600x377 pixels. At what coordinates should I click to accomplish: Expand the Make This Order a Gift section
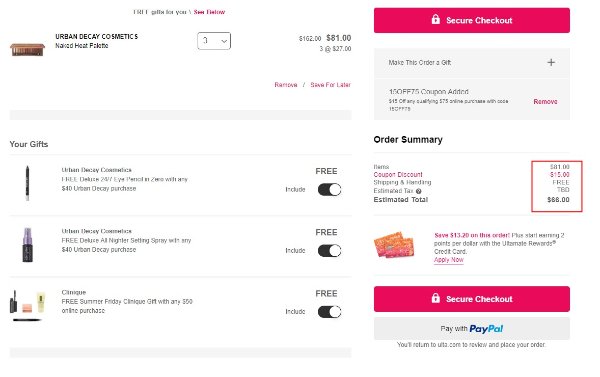click(x=472, y=63)
